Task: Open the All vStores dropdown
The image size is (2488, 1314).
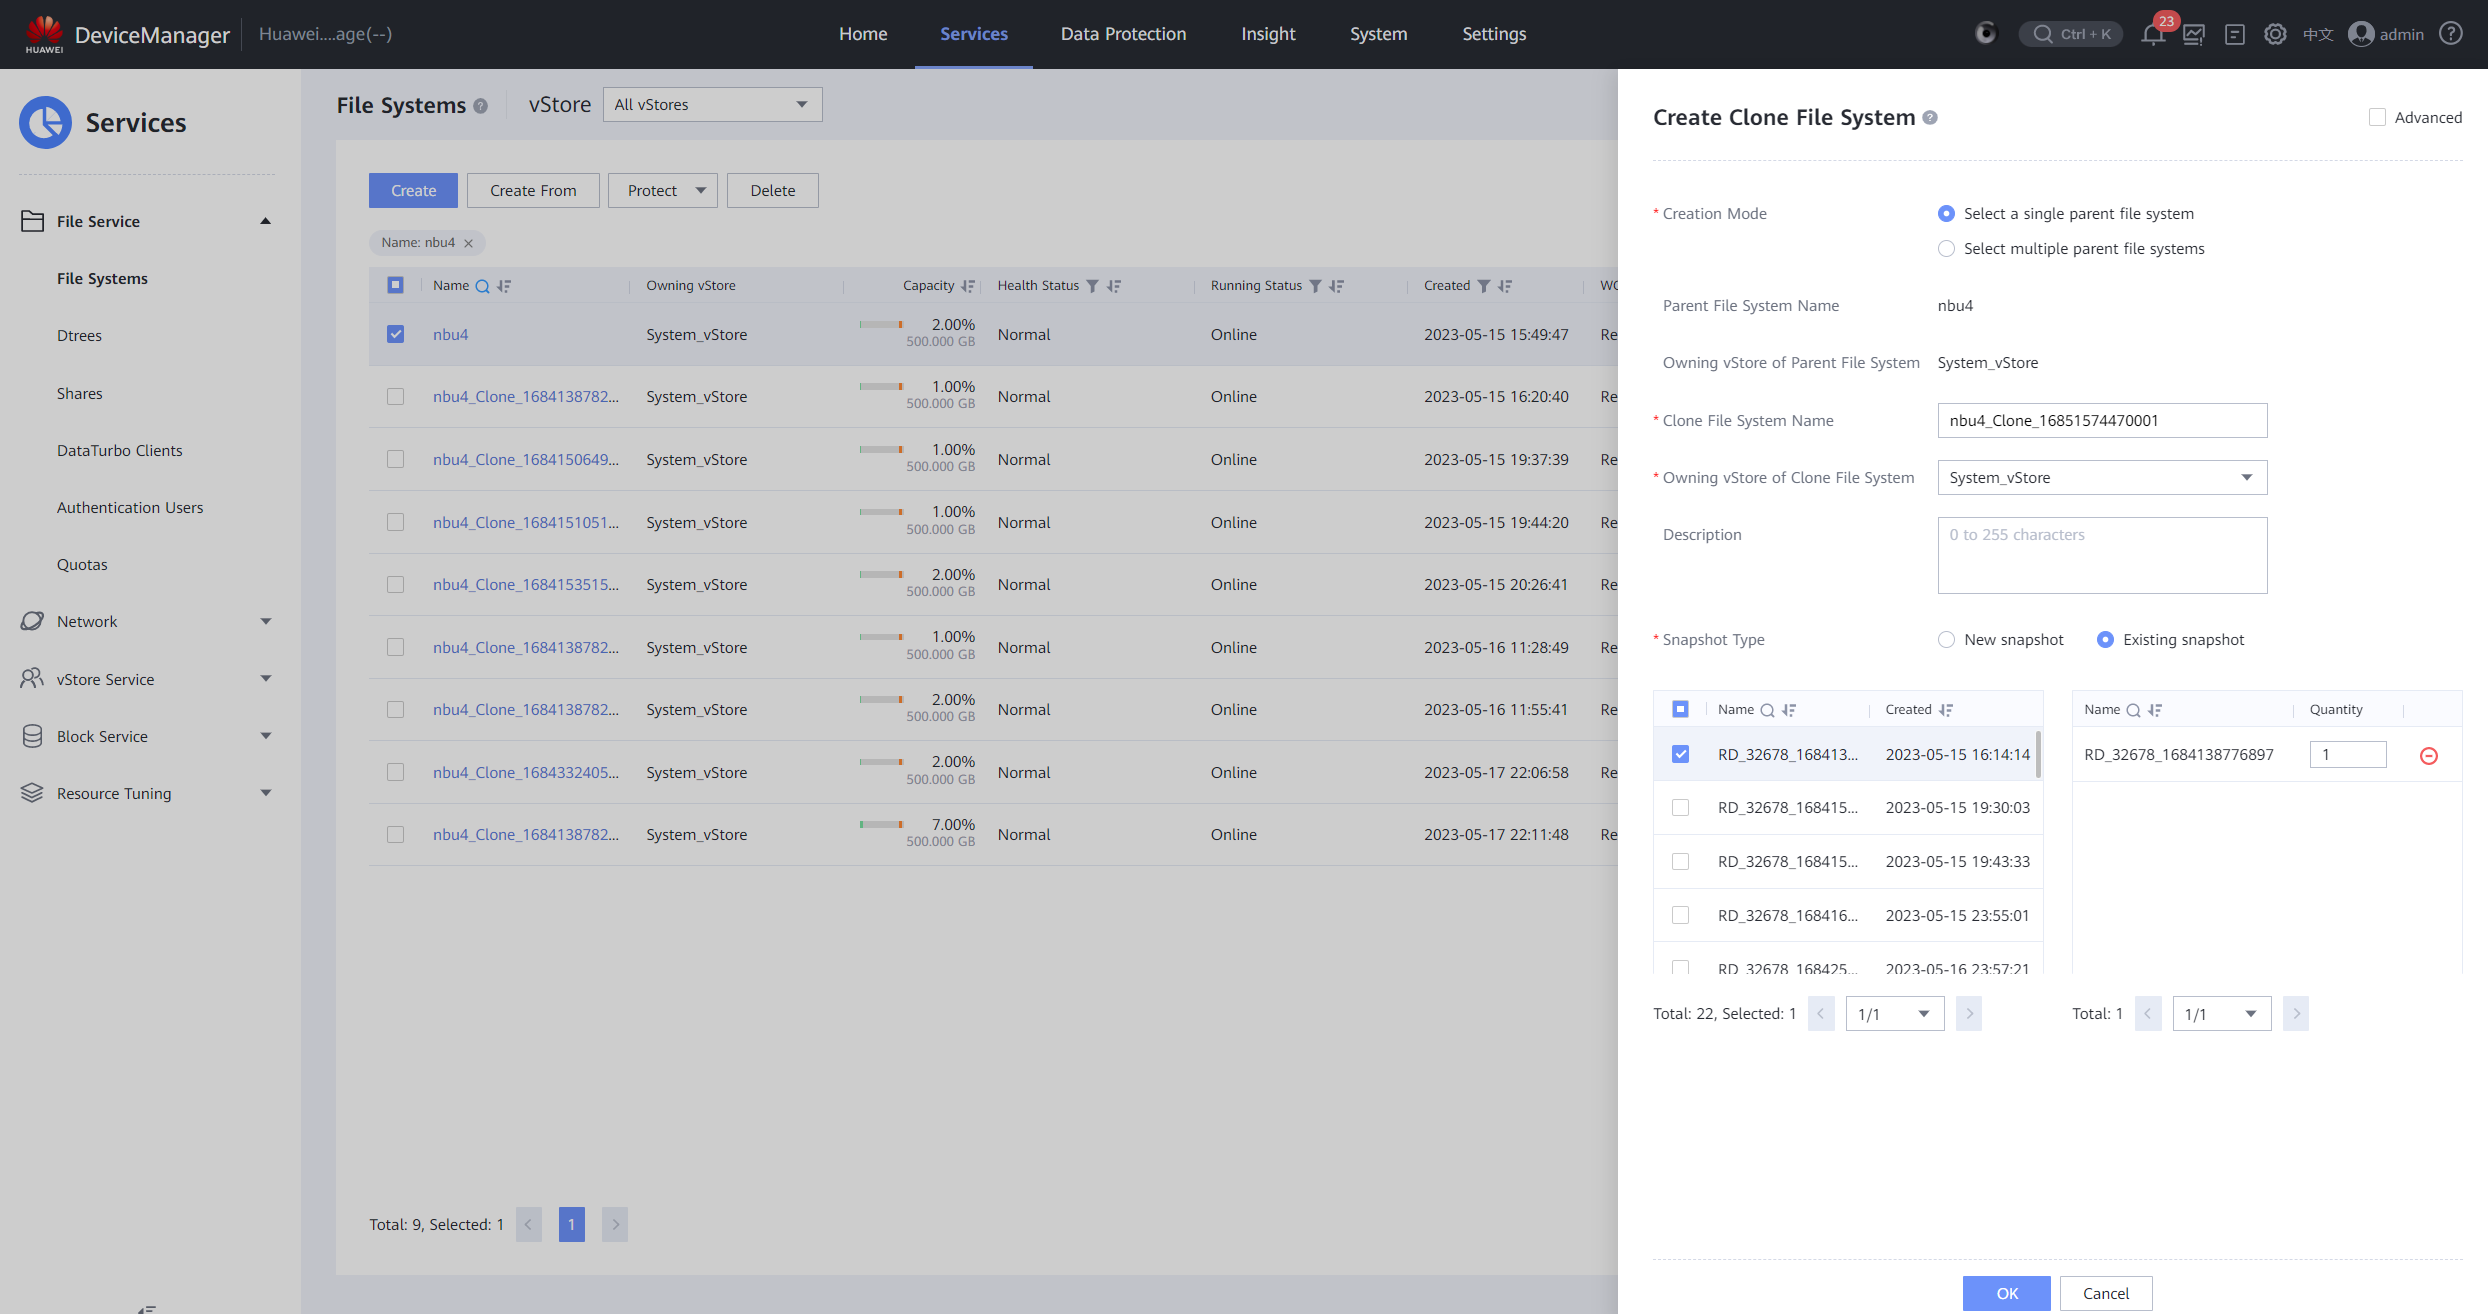Action: click(x=712, y=105)
